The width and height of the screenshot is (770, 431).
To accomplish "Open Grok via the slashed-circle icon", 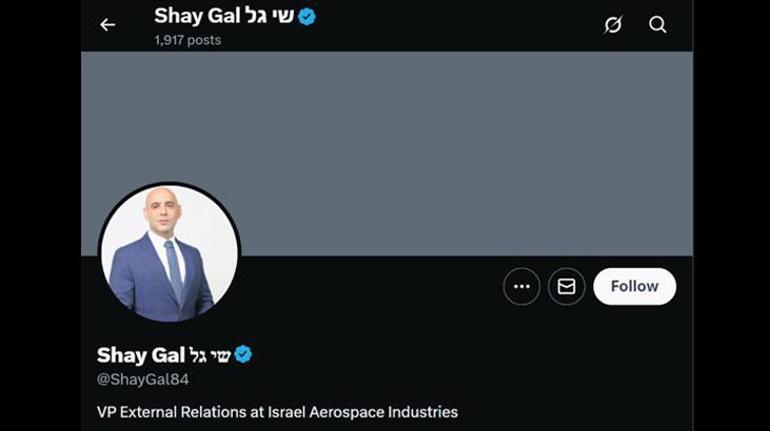I will point(613,25).
